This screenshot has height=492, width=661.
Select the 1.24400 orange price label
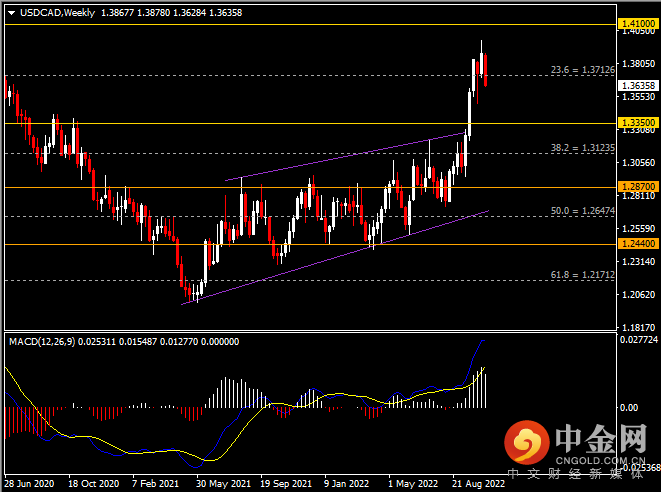(638, 243)
